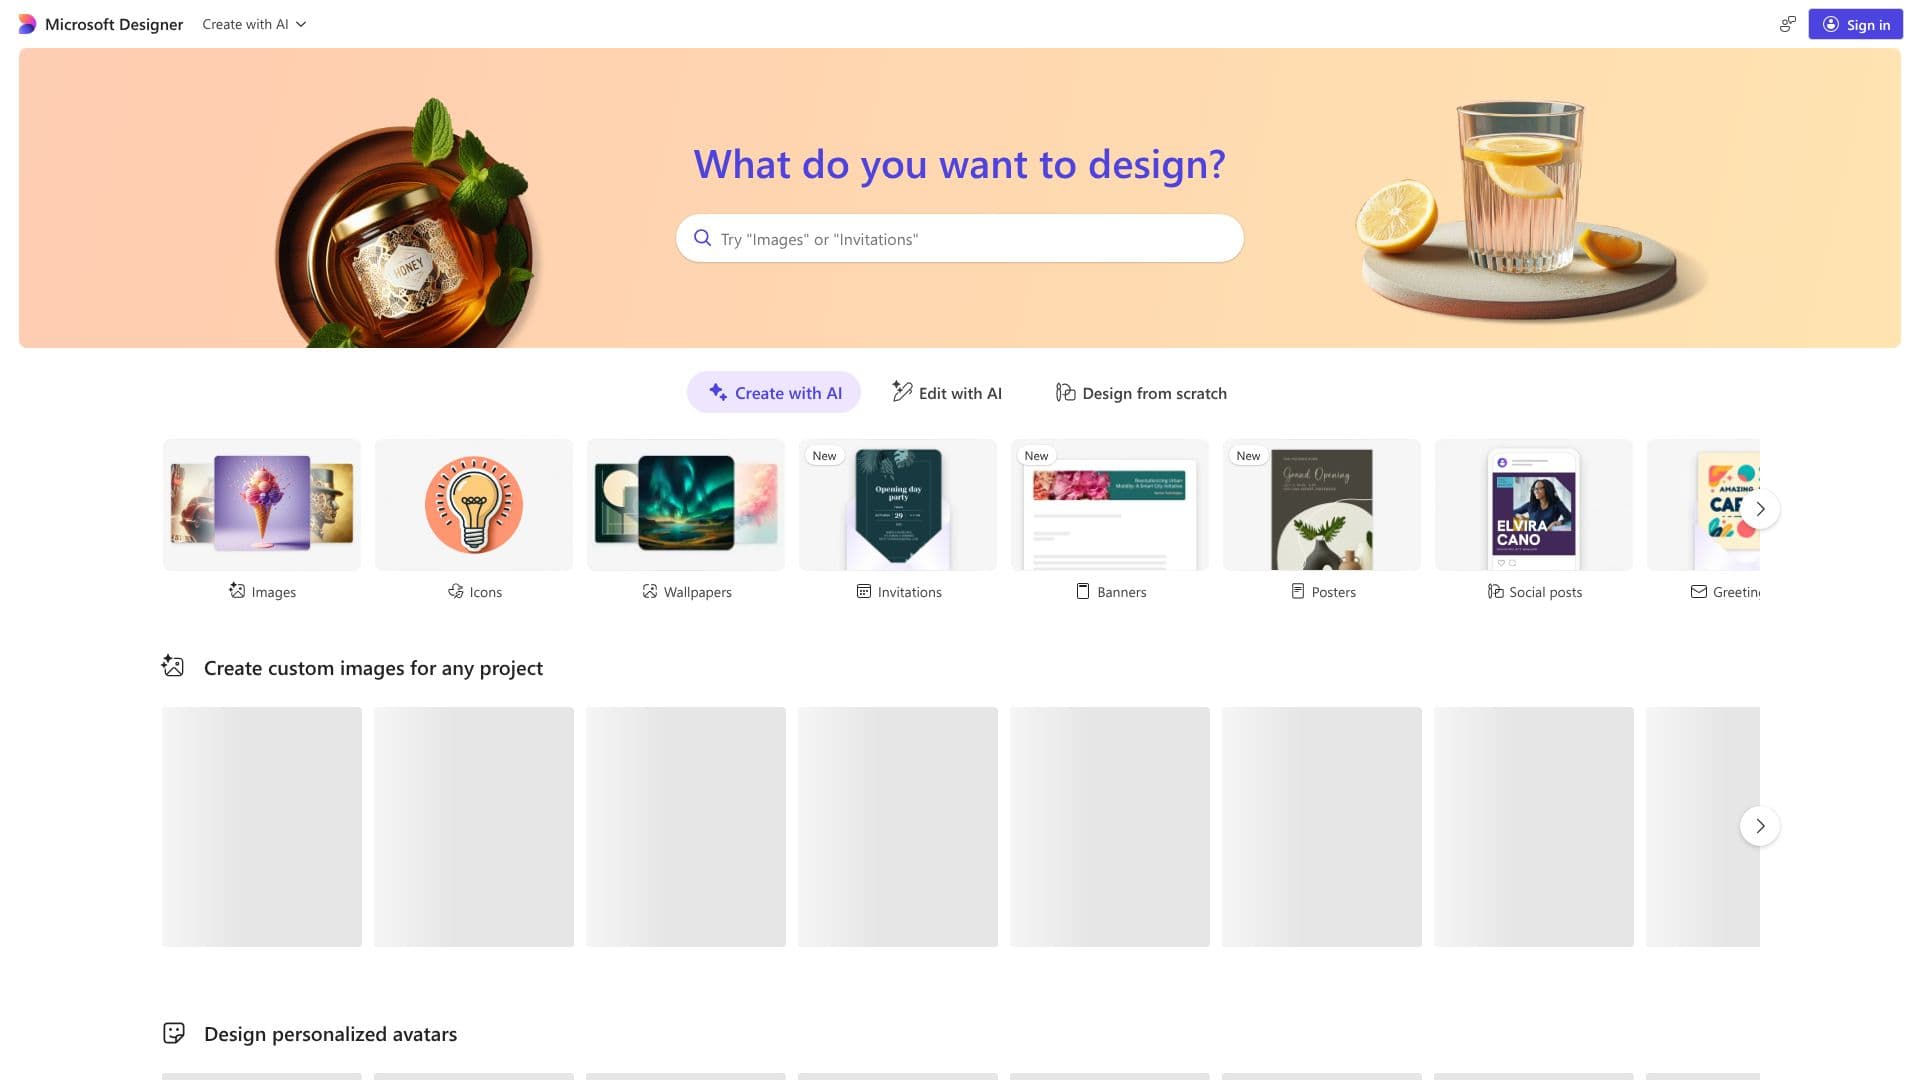Open the floral Banners thumbnail
Screen dimensions: 1920x1080
pyautogui.click(x=1110, y=505)
